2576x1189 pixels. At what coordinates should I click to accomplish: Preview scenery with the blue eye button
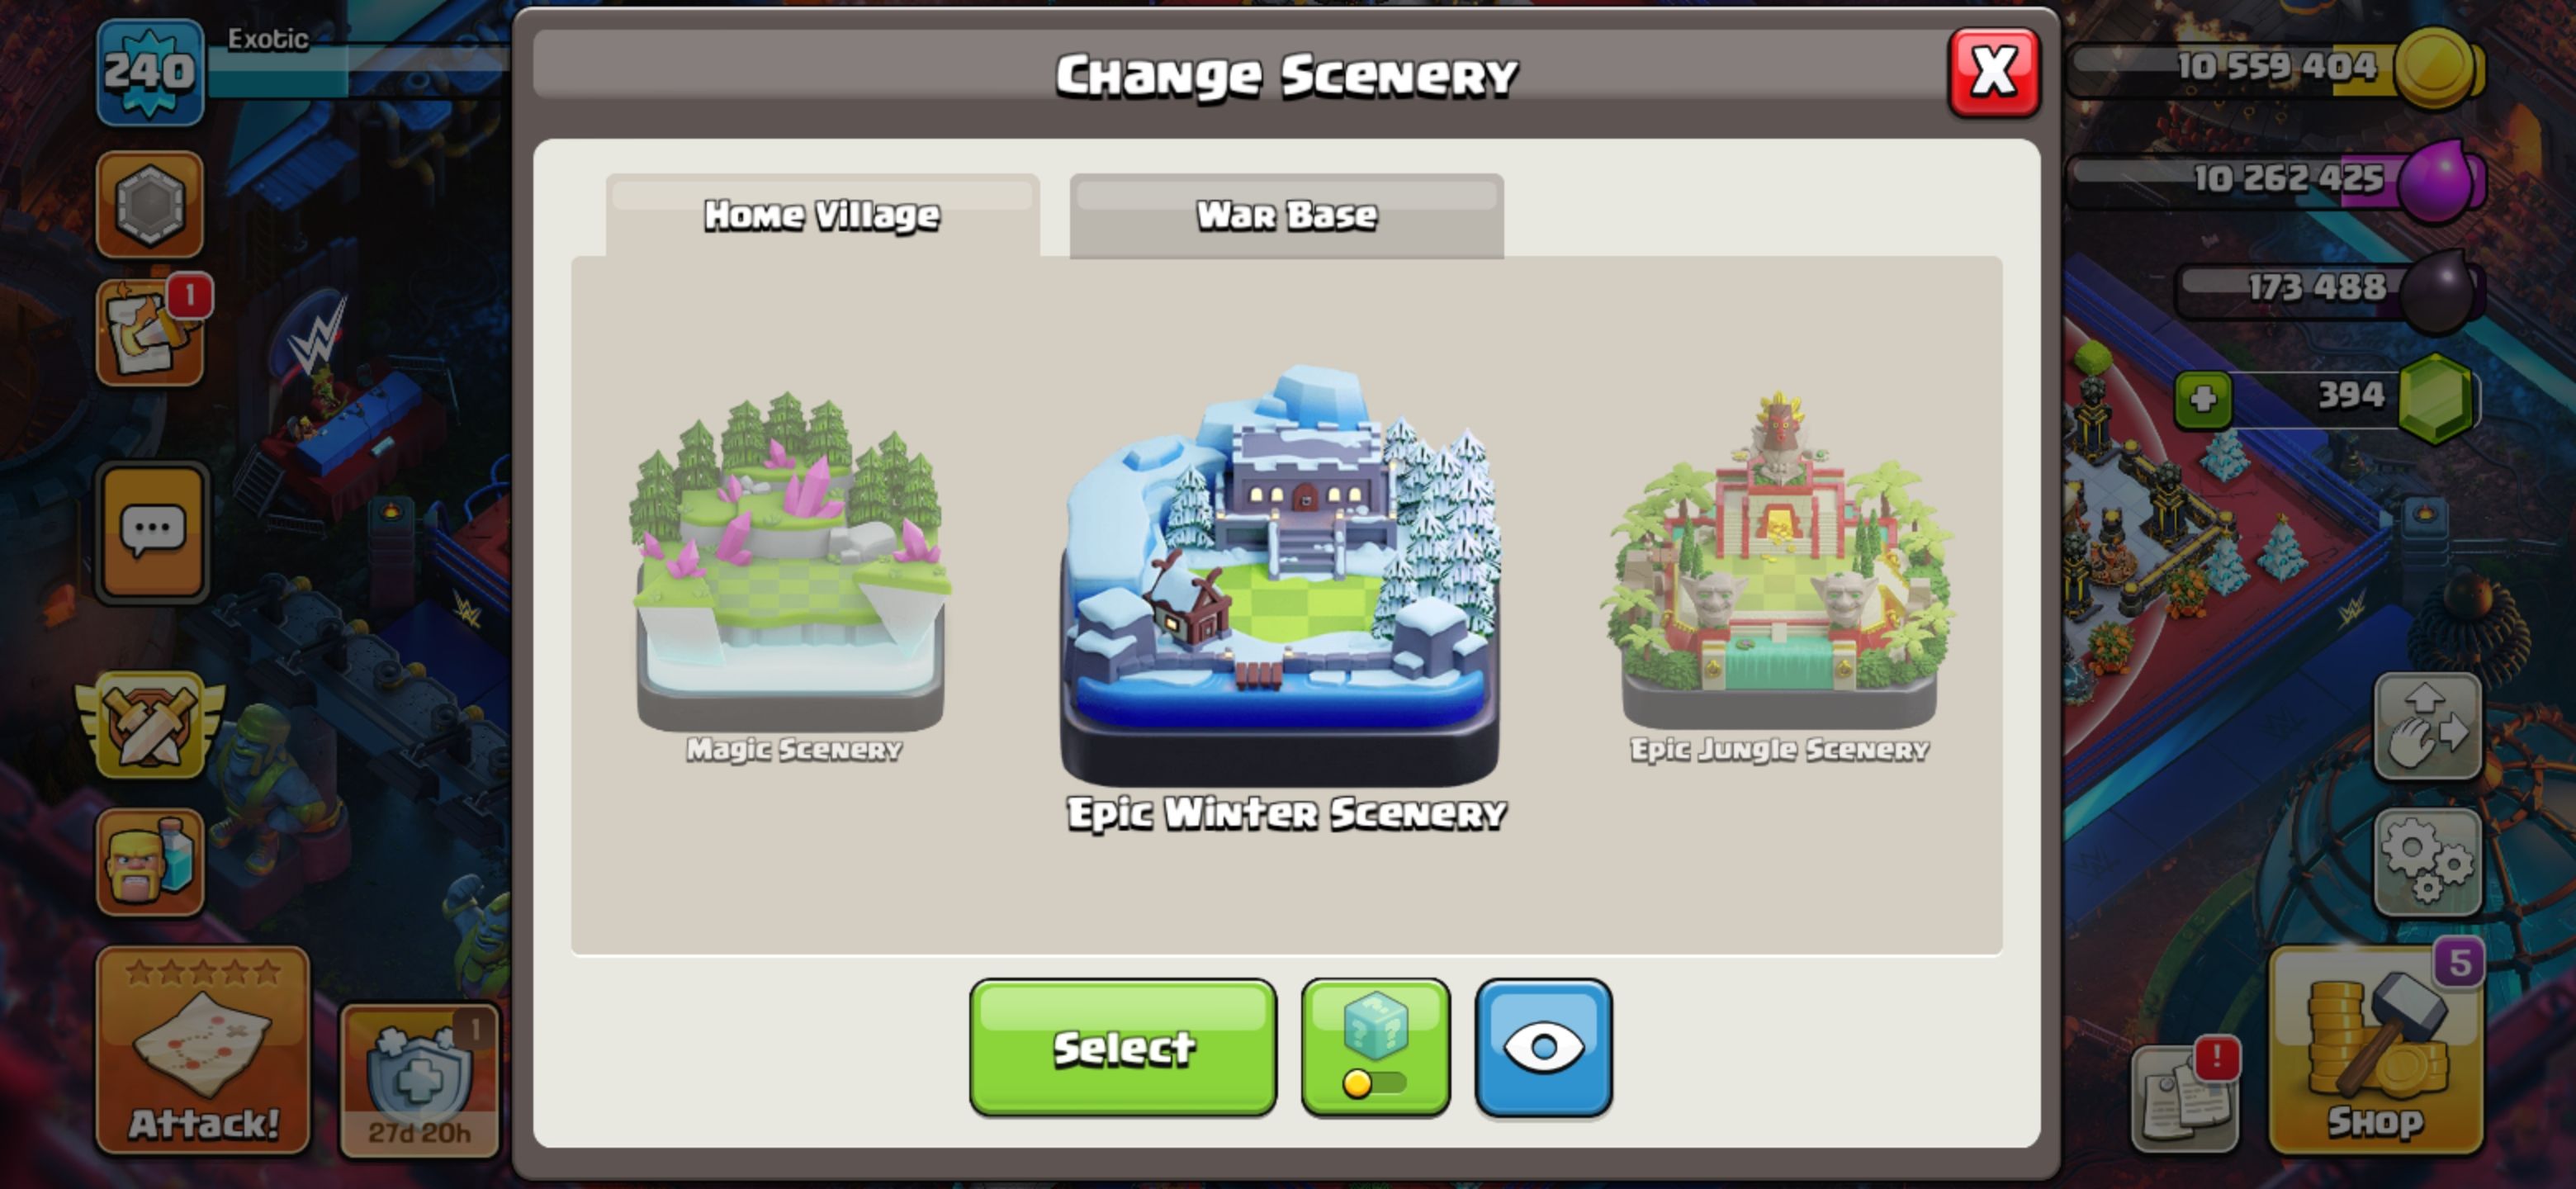point(1543,1047)
